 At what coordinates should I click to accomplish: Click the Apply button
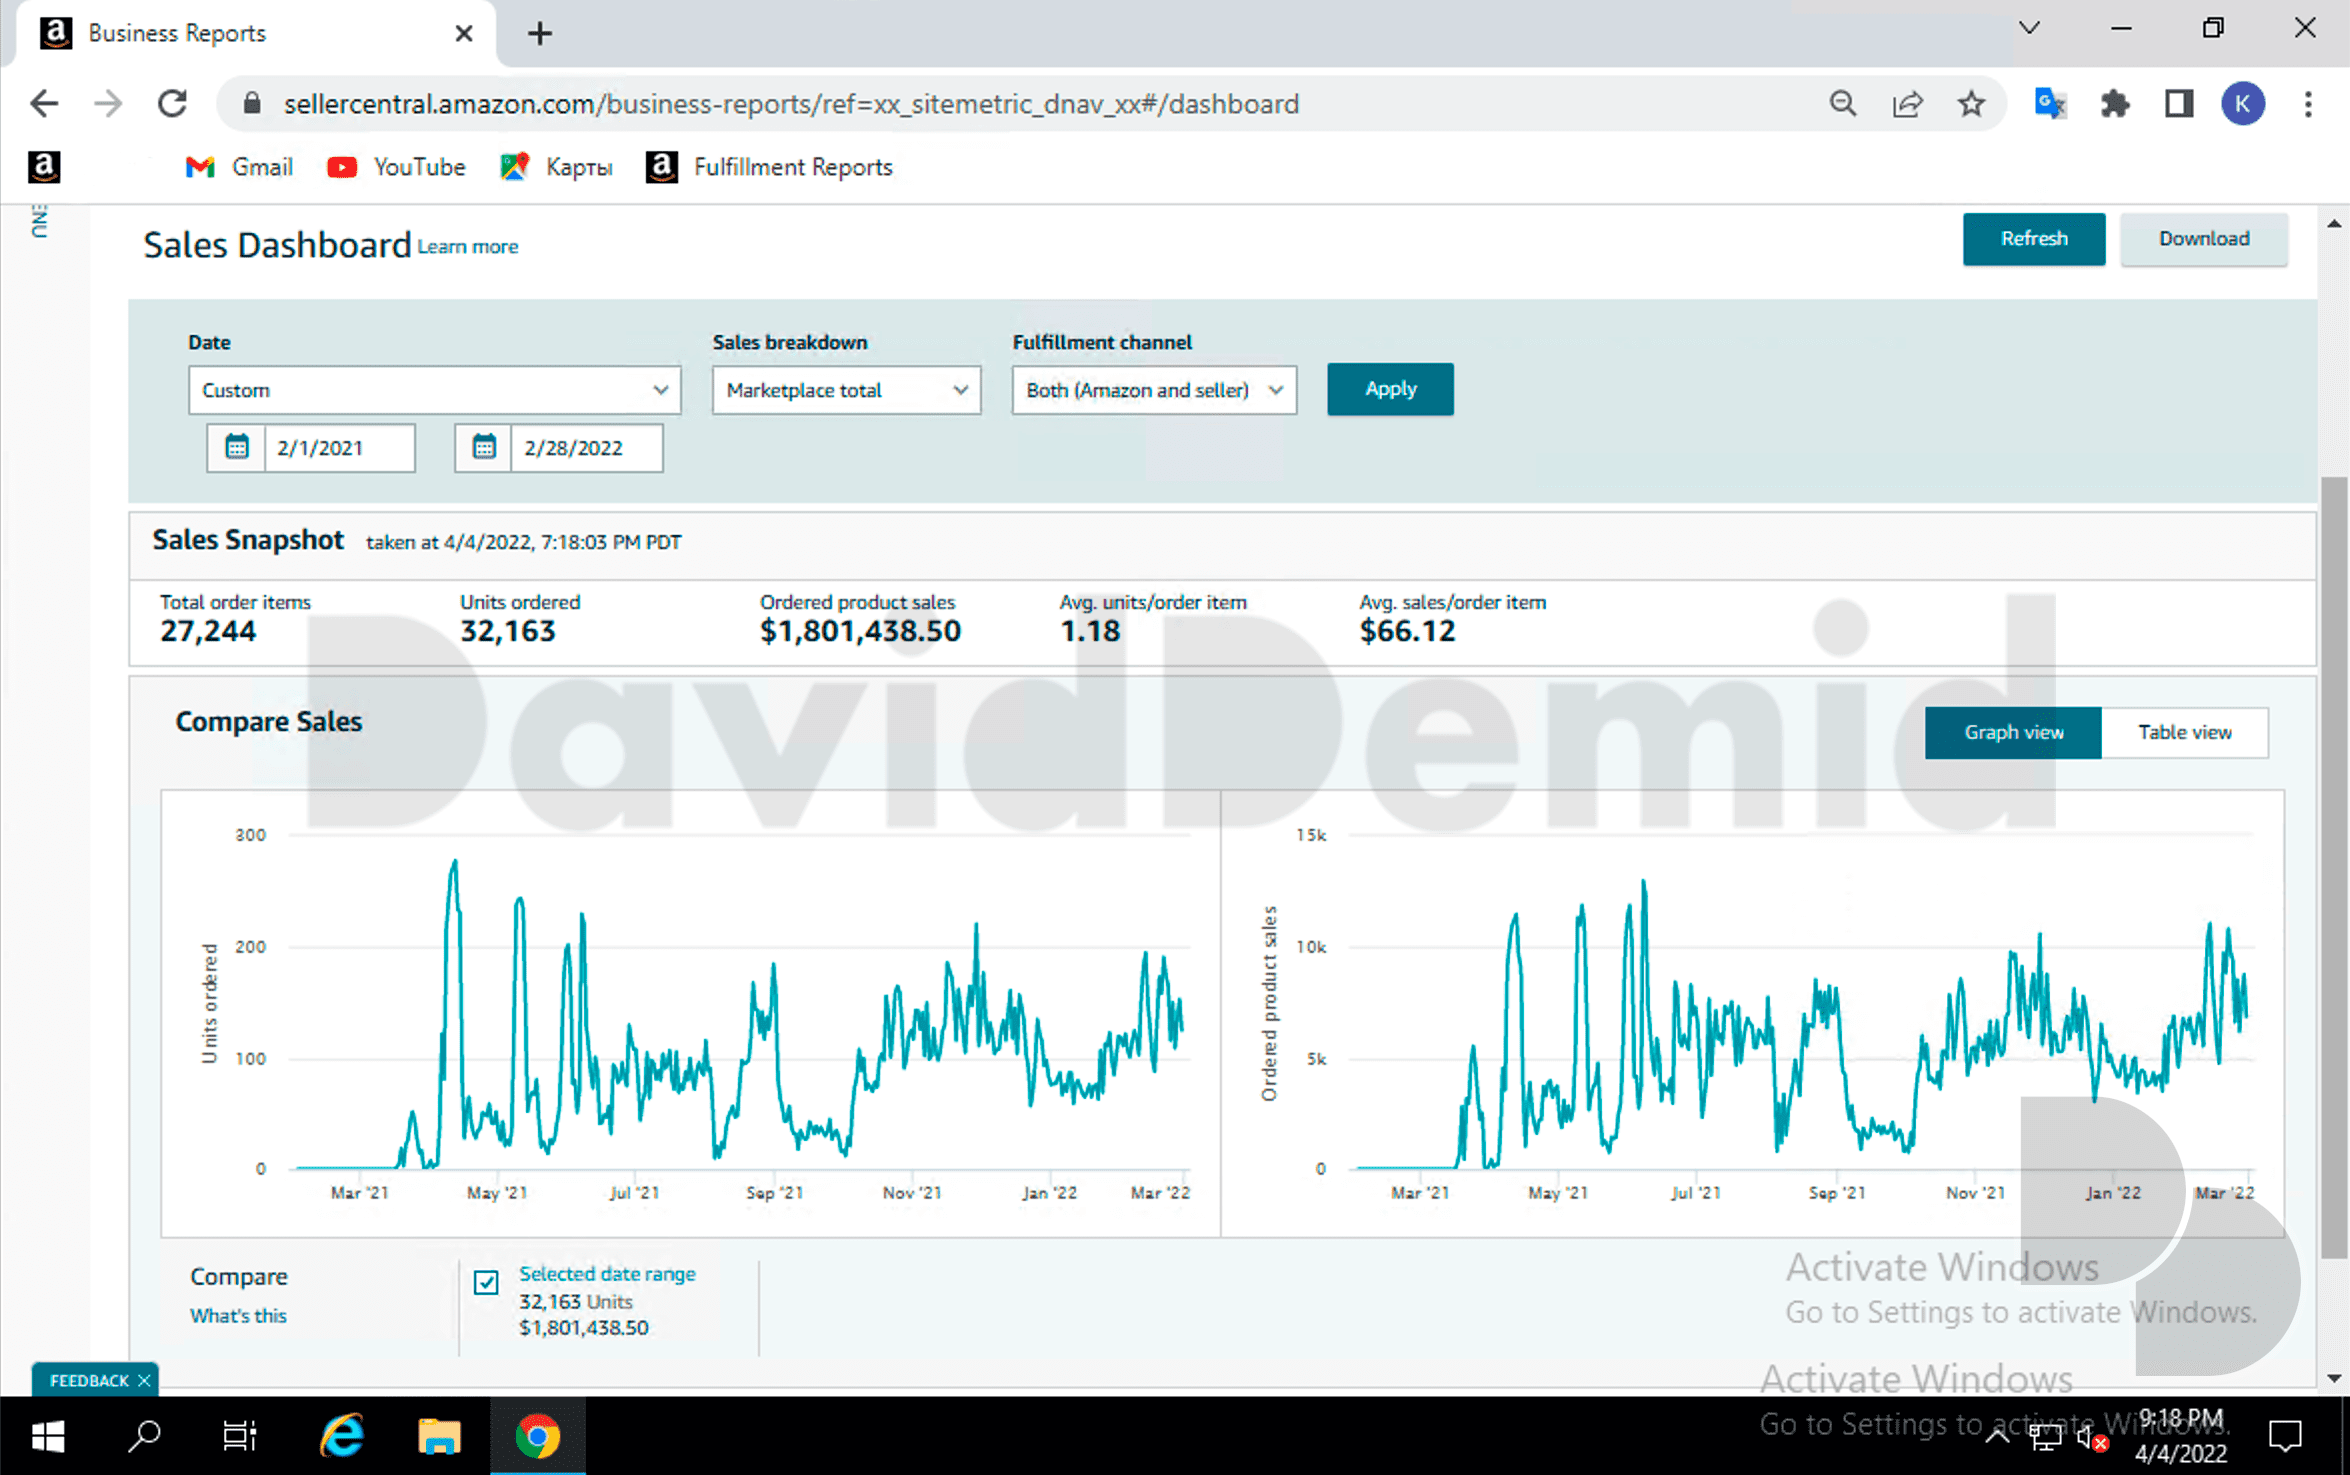click(1390, 389)
